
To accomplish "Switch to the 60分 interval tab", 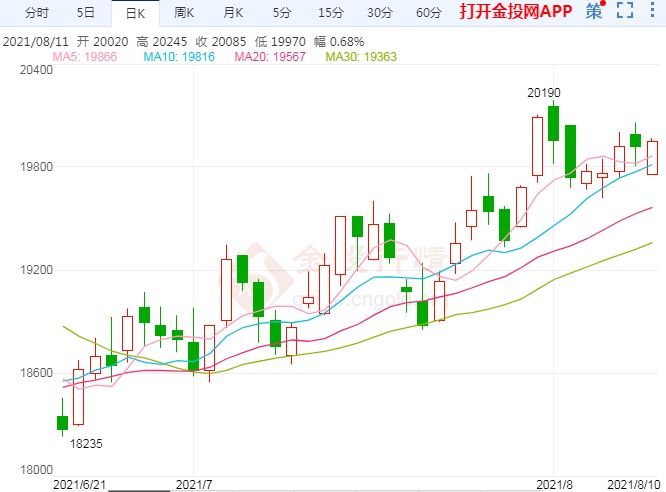I will pos(429,13).
